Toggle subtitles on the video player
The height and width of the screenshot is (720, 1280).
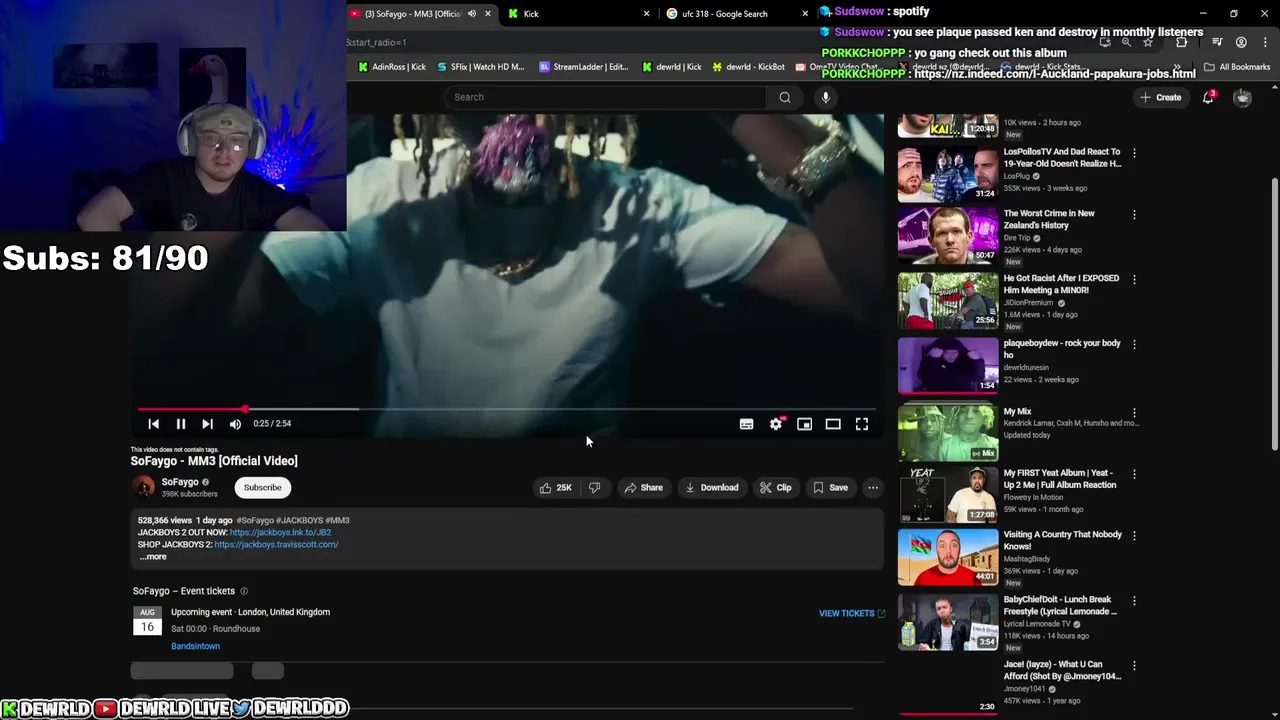(x=746, y=424)
